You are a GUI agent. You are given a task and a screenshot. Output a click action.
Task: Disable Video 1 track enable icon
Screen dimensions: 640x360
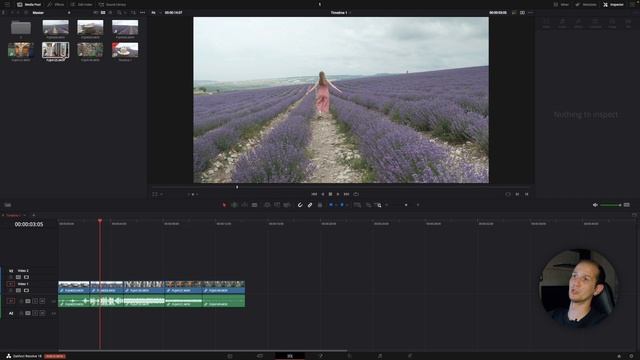[27, 290]
